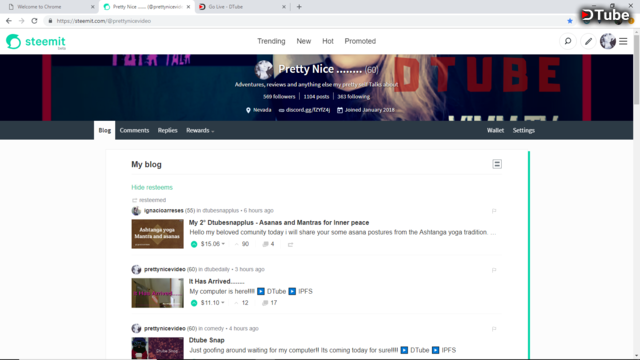The width and height of the screenshot is (640, 360).
Task: Click the browser forward arrow
Action: click(21, 21)
